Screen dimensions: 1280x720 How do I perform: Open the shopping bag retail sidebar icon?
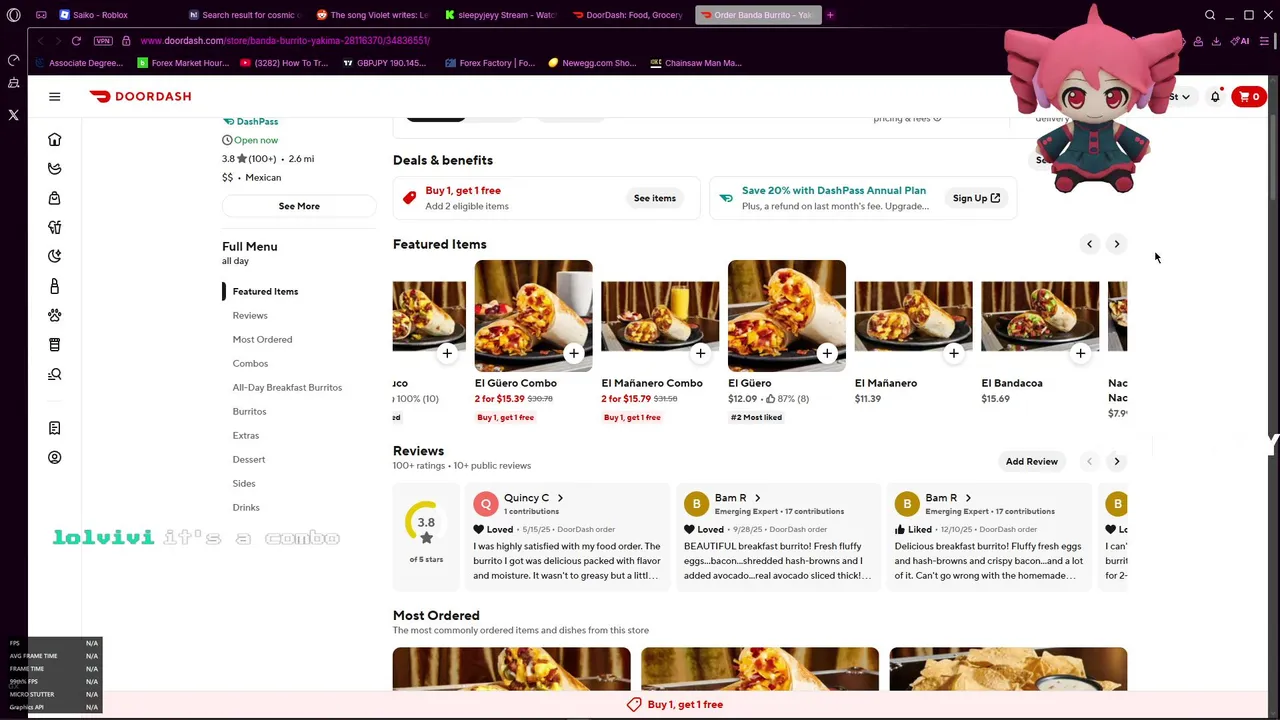click(x=55, y=198)
